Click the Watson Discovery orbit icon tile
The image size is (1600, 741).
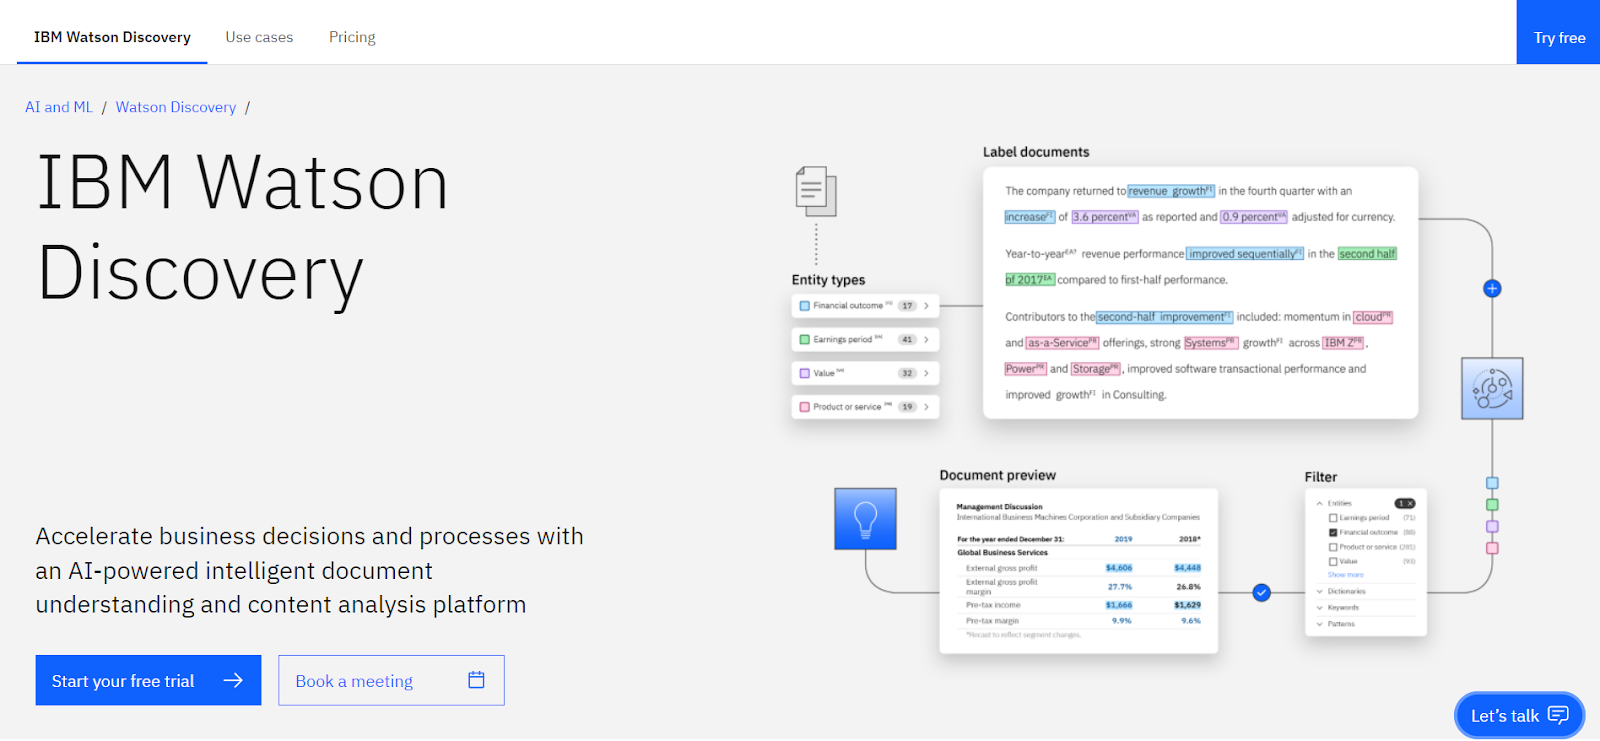[1492, 389]
